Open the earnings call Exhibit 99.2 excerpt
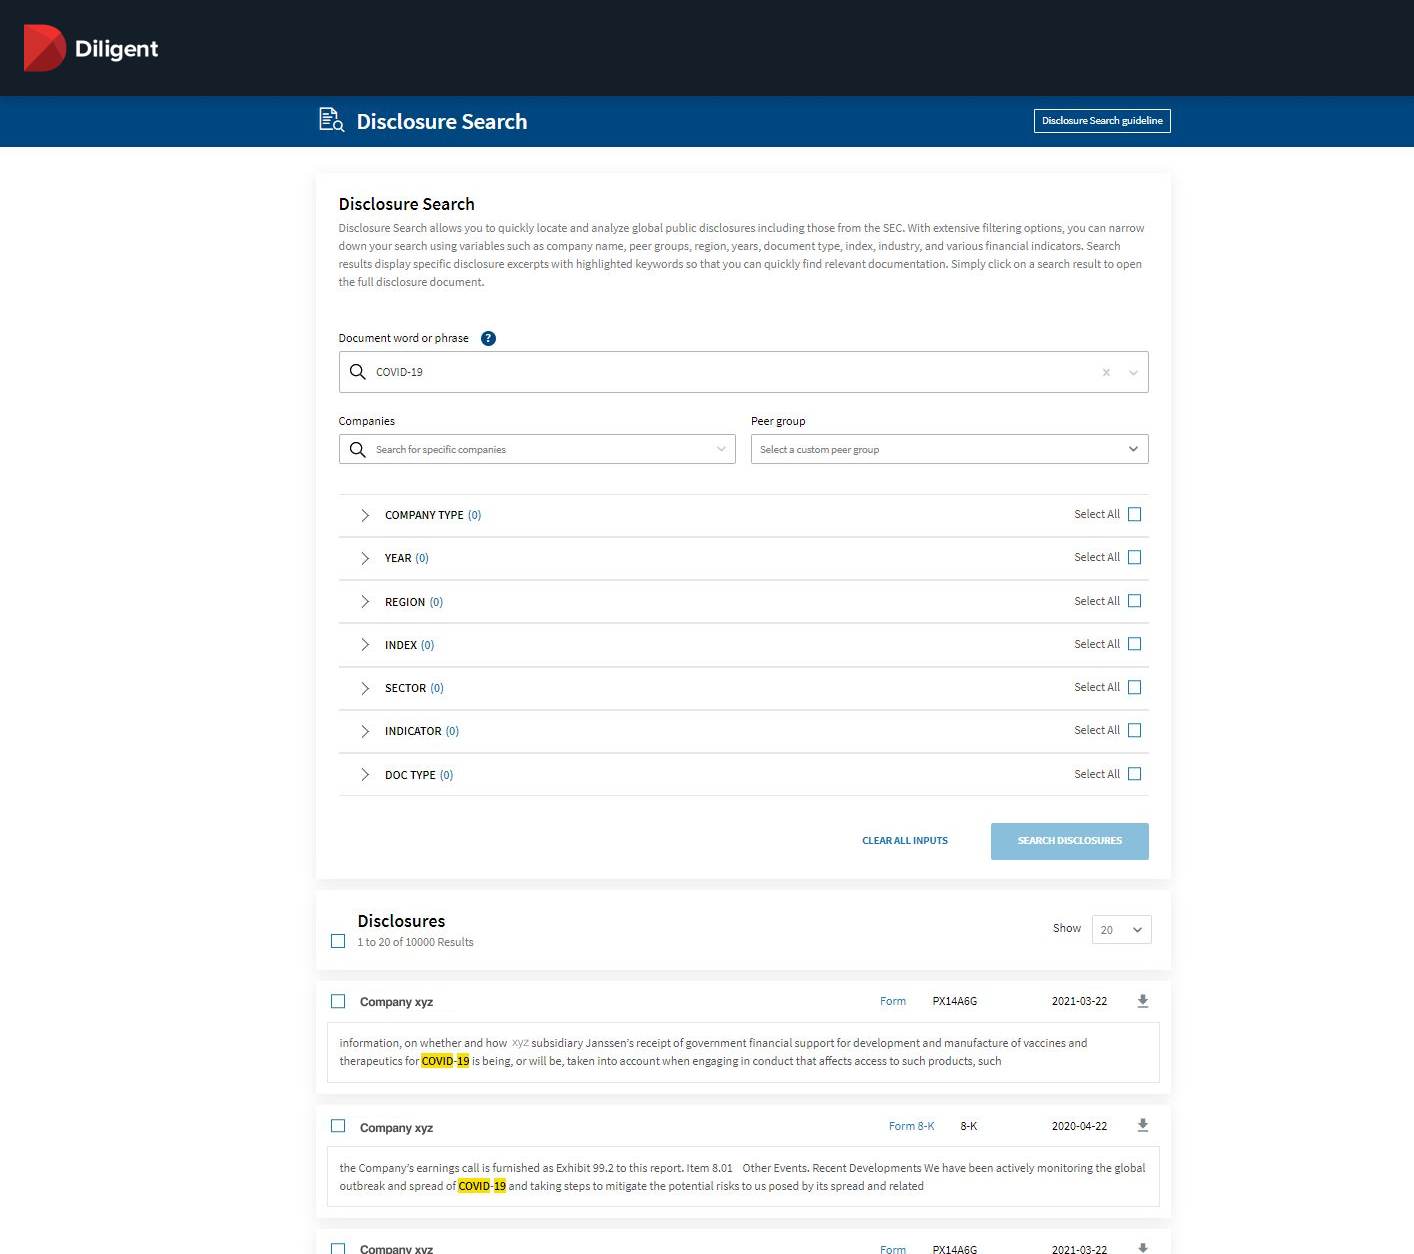This screenshot has width=1414, height=1254. pyautogui.click(x=743, y=1177)
